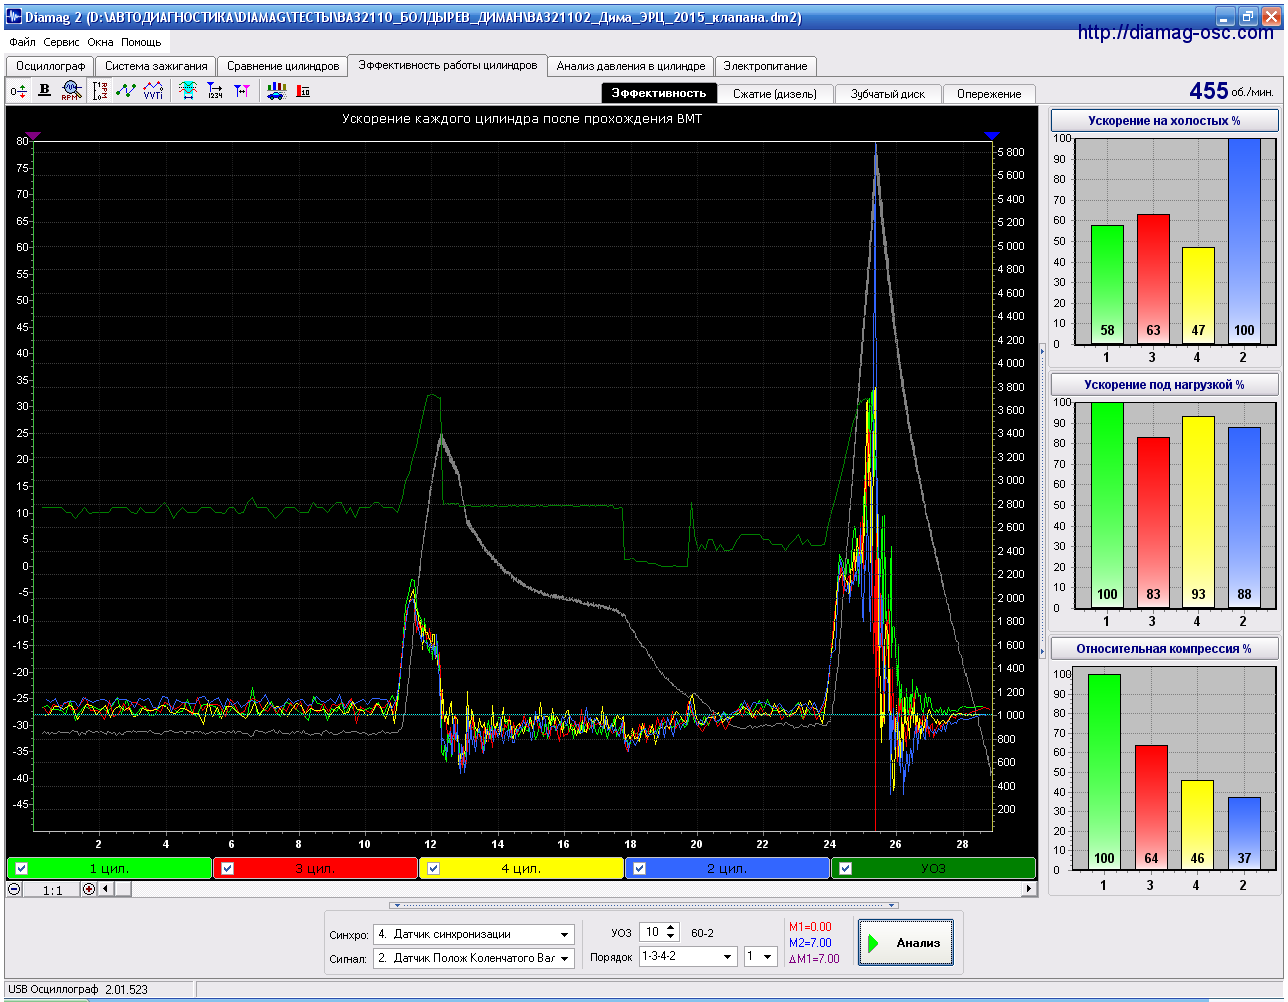The height and width of the screenshot is (1002, 1288).
Task: Click the purple left marker triangle on chart
Action: click(33, 136)
